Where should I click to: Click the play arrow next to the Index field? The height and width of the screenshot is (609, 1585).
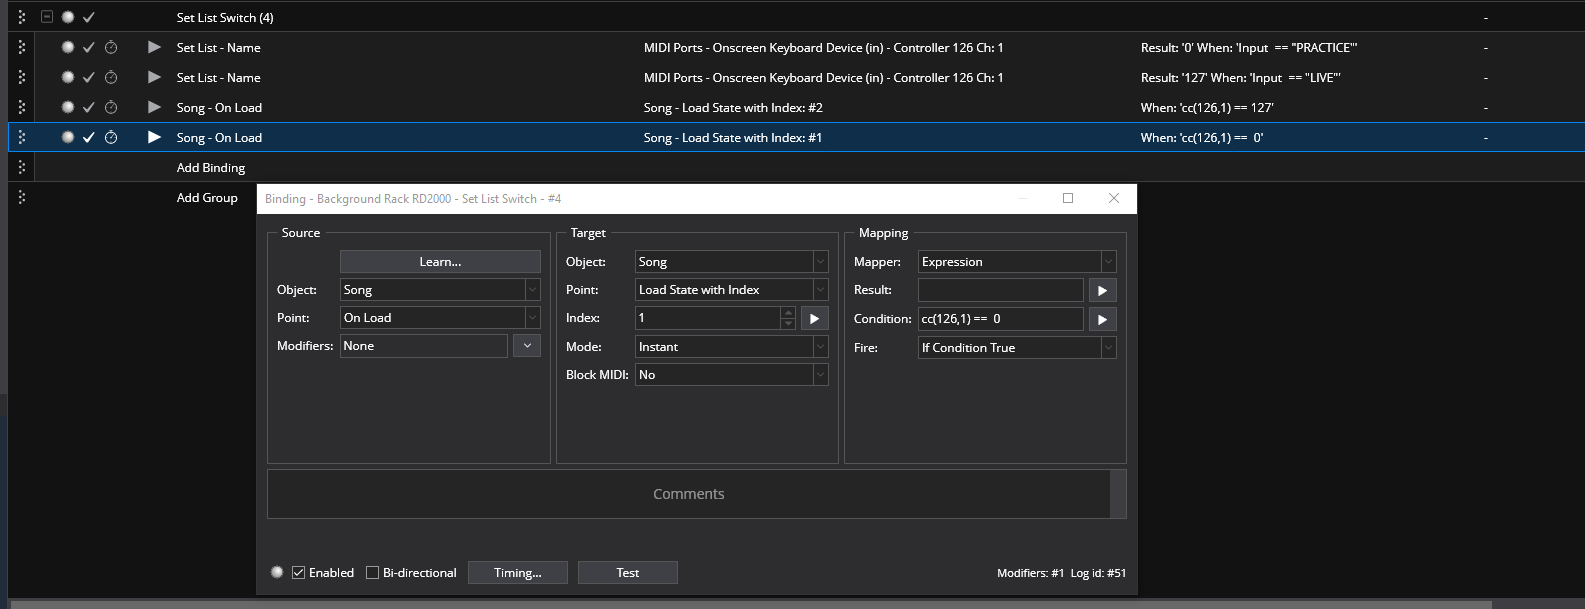(814, 318)
